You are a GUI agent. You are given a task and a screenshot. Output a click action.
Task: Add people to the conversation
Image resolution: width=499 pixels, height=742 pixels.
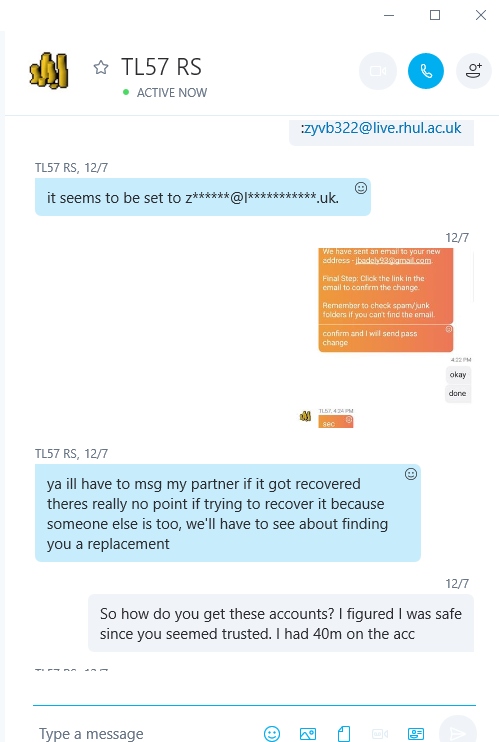pos(473,71)
